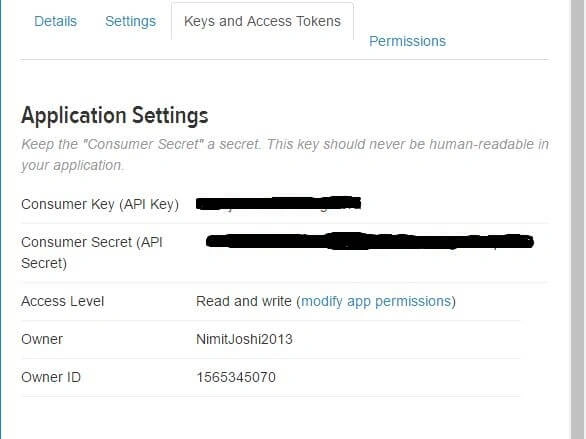The width and height of the screenshot is (586, 439).
Task: Open the Details tab
Action: tap(55, 21)
